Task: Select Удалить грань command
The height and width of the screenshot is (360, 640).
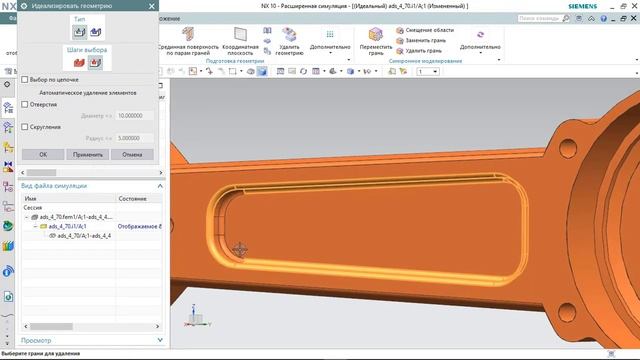Action: tap(419, 51)
